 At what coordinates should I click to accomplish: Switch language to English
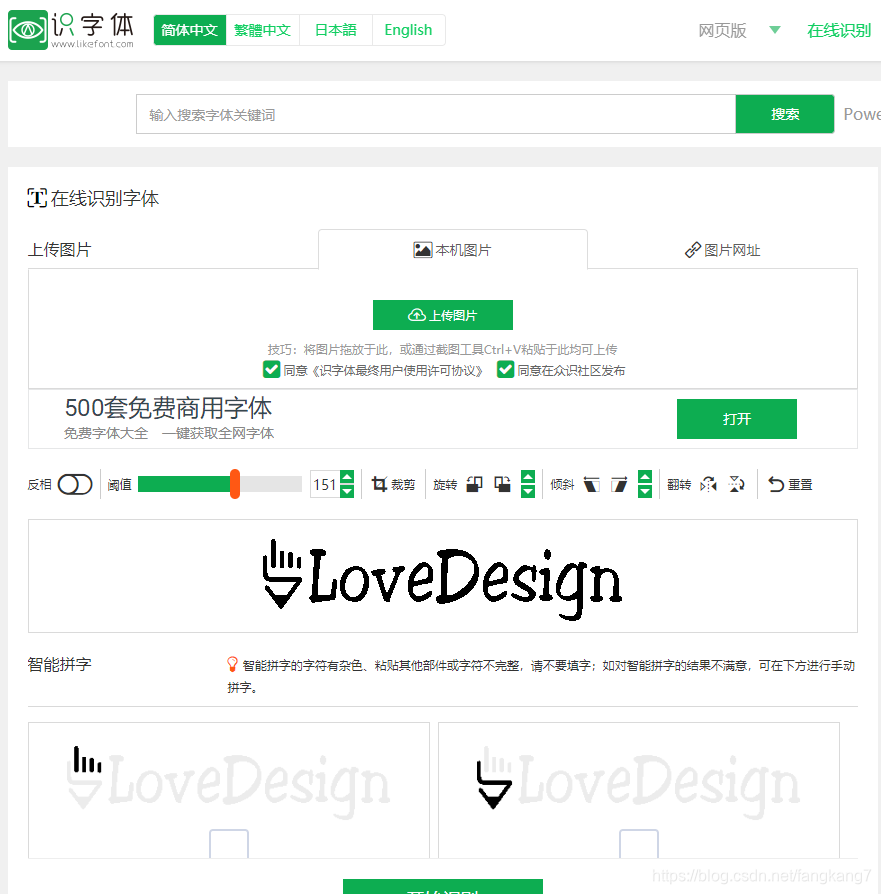pyautogui.click(x=408, y=30)
